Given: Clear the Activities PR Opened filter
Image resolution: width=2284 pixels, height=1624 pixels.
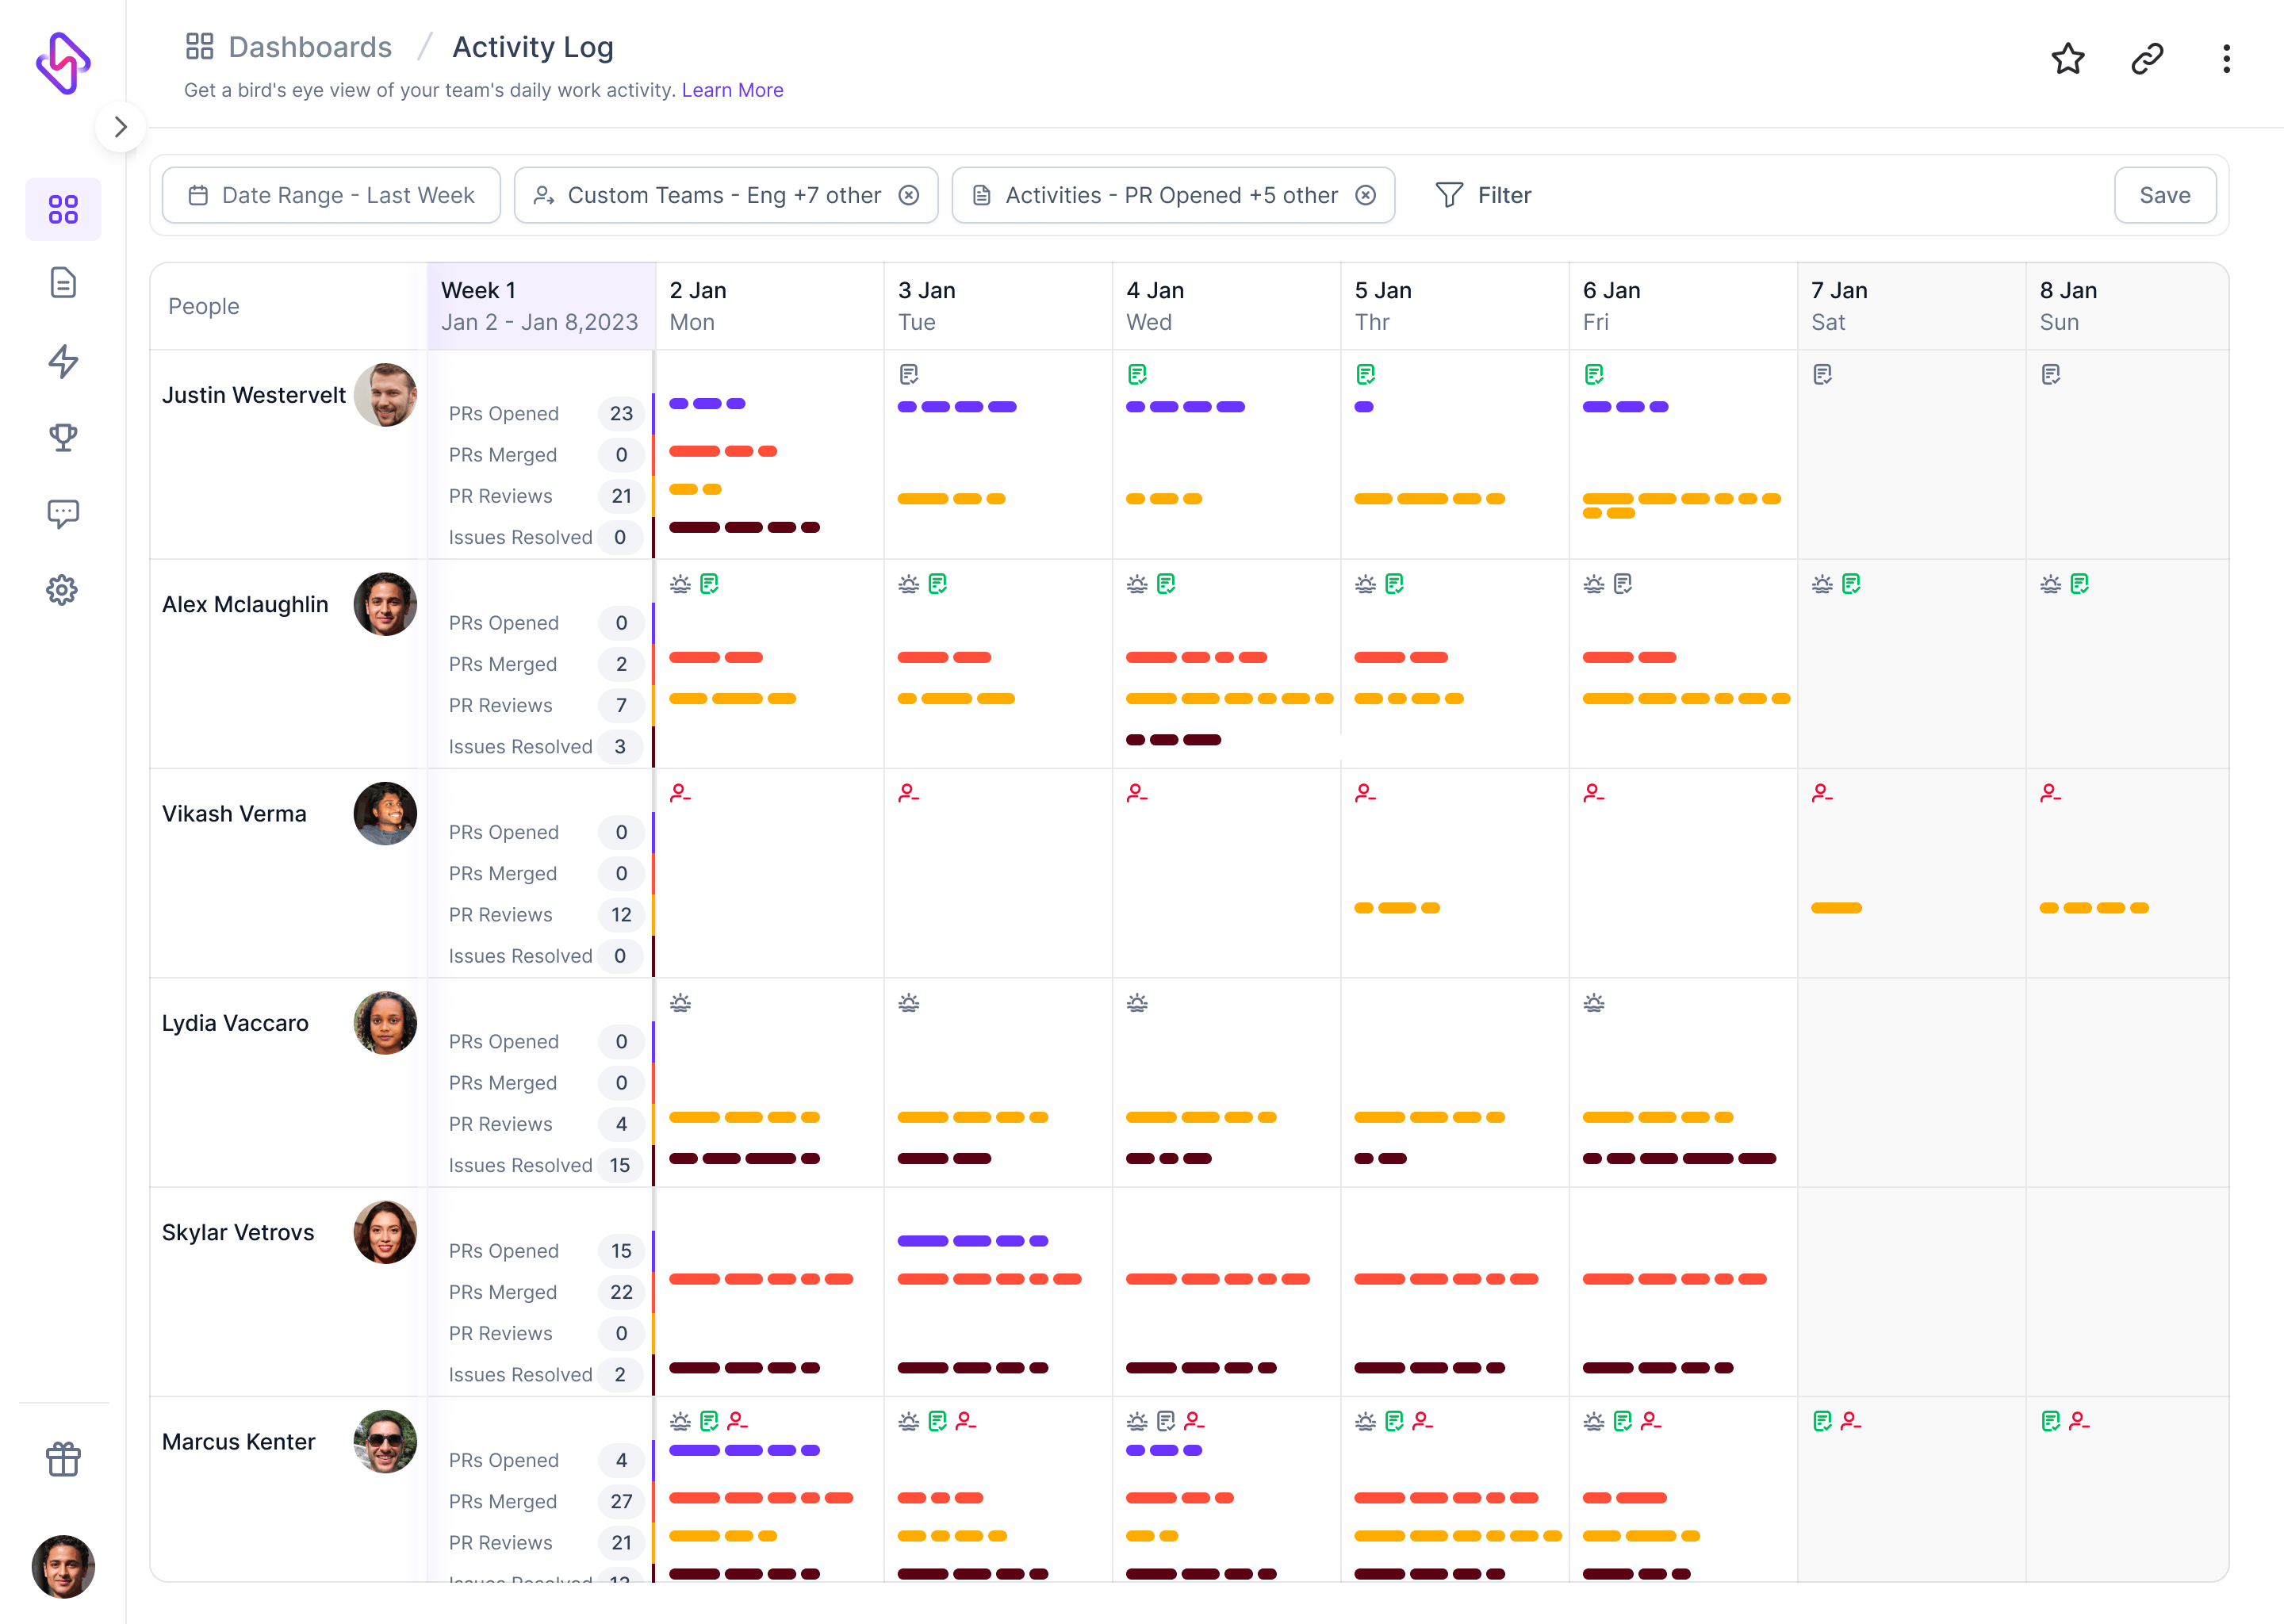Looking at the screenshot, I should pos(1365,195).
